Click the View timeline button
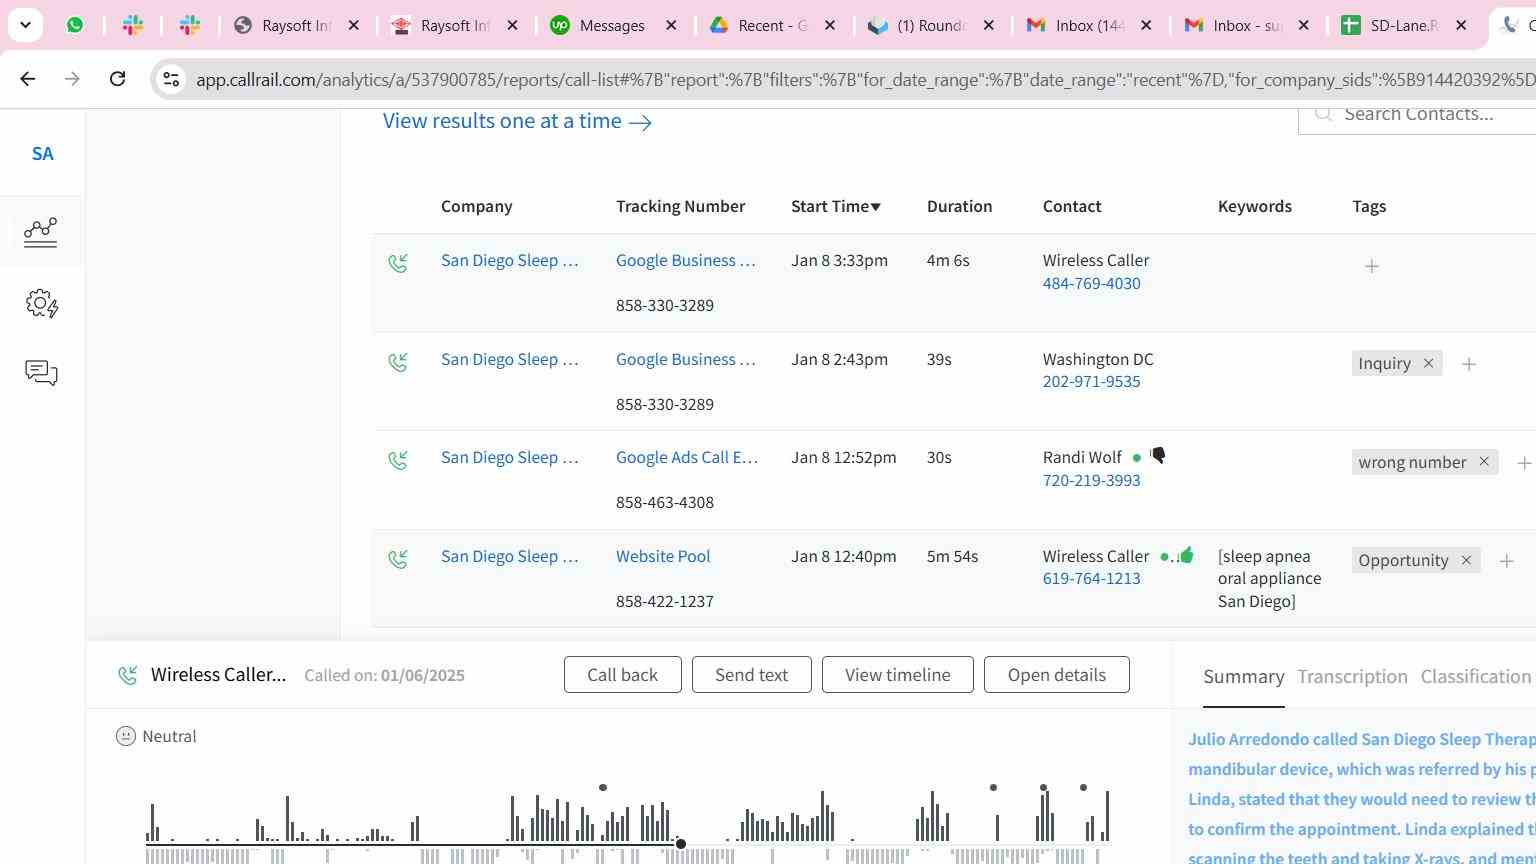Viewport: 1536px width, 864px height. point(897,675)
